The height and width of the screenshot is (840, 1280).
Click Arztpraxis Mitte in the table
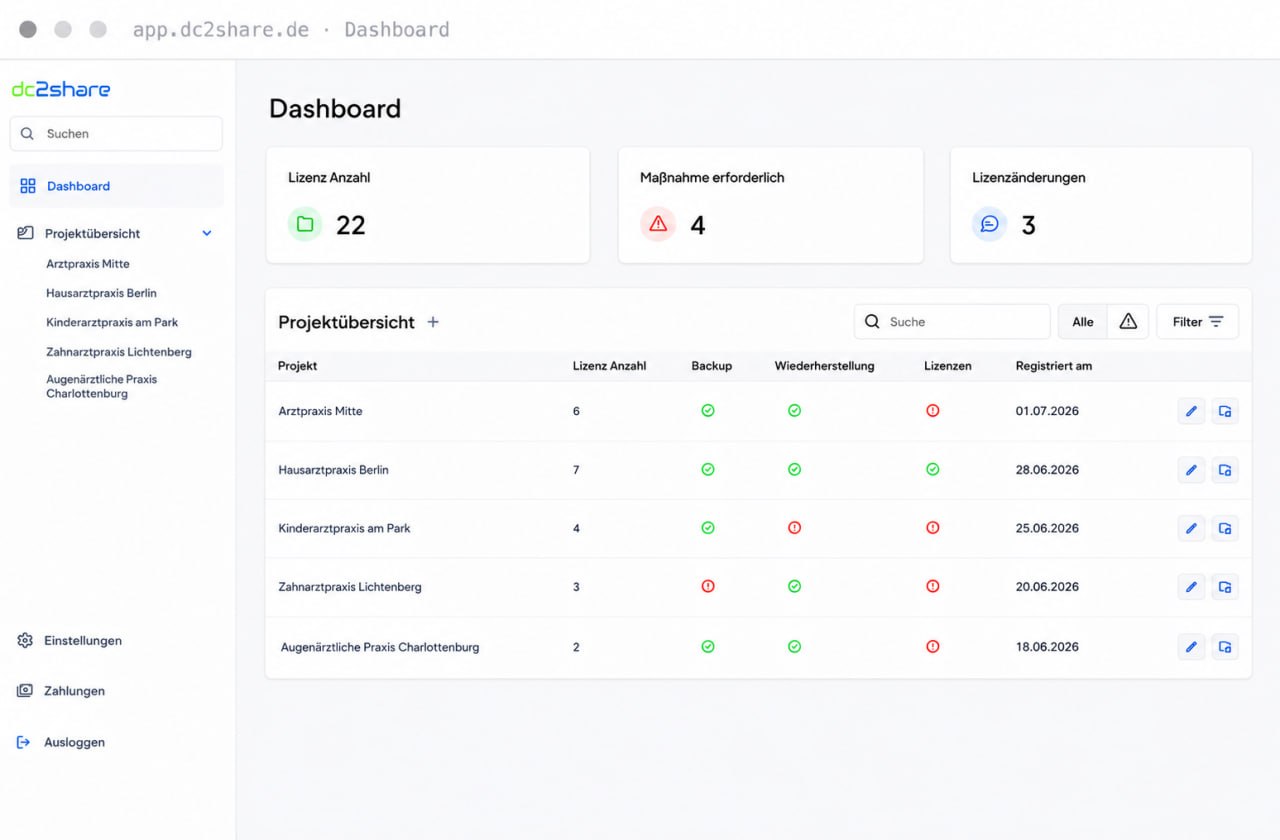pos(320,411)
